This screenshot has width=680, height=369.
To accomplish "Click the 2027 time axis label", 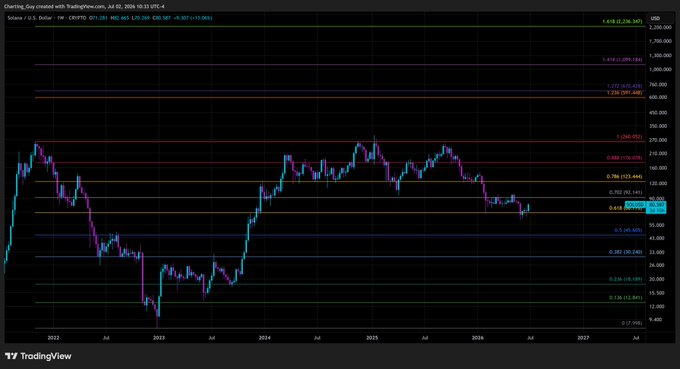I will coord(583,337).
